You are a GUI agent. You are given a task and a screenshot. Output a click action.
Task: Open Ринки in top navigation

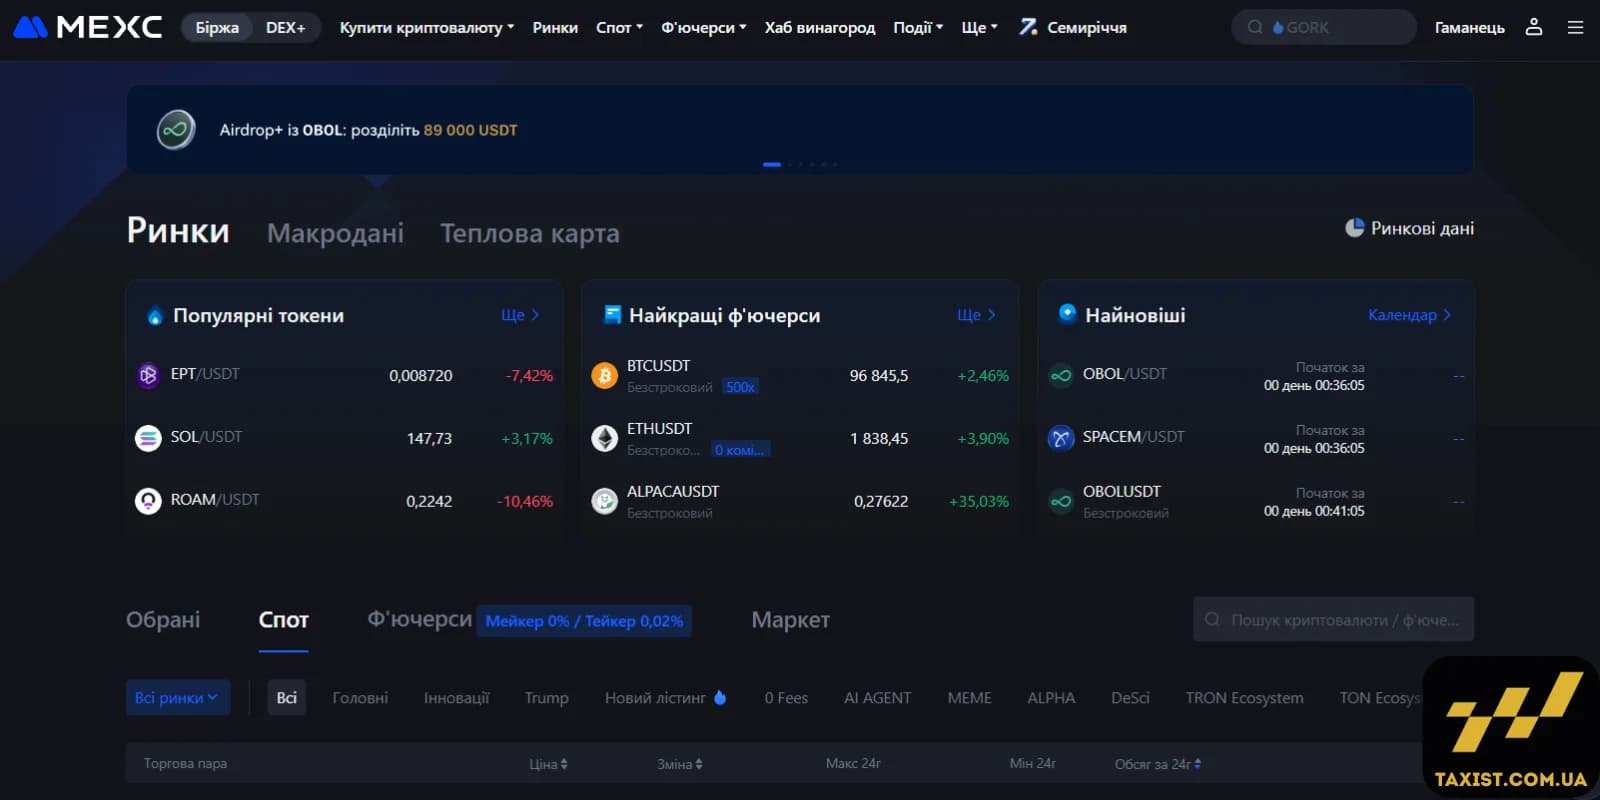point(555,27)
